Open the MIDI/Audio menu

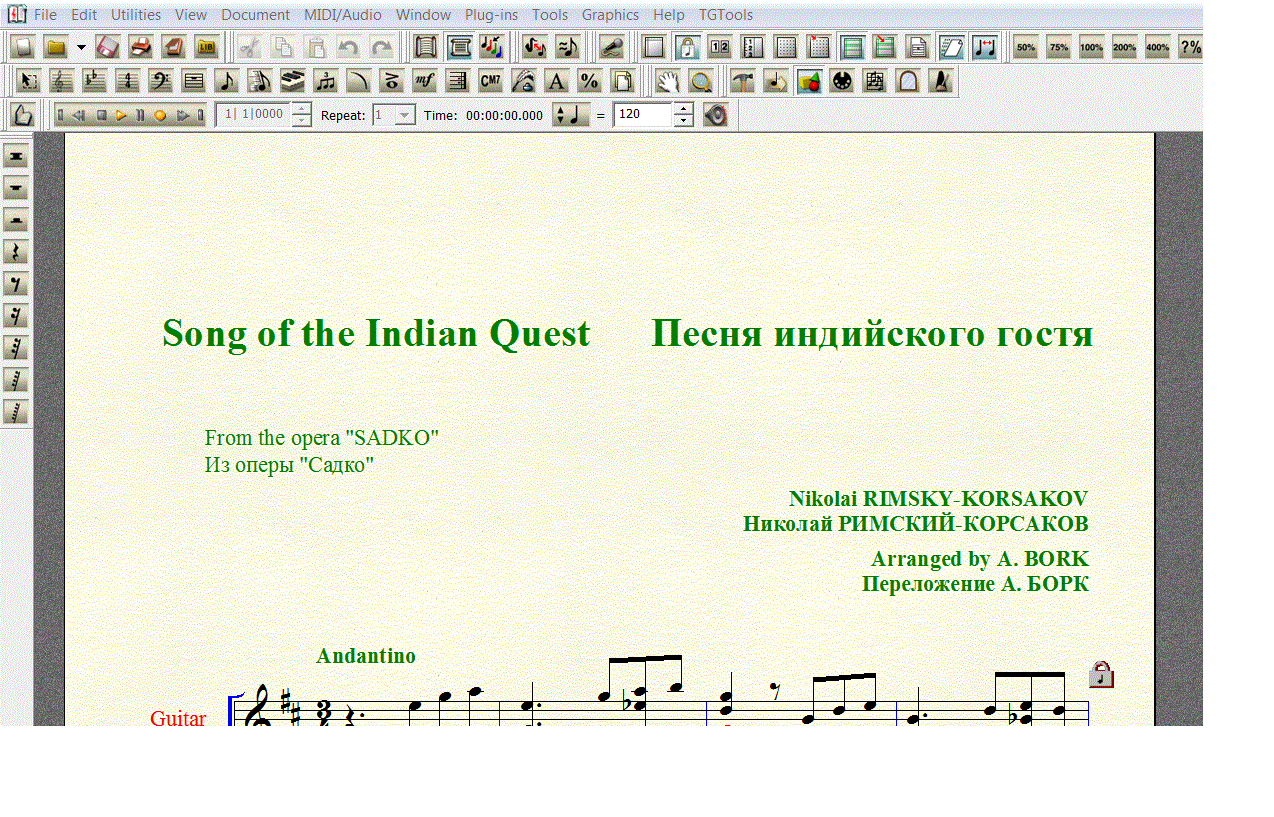343,15
